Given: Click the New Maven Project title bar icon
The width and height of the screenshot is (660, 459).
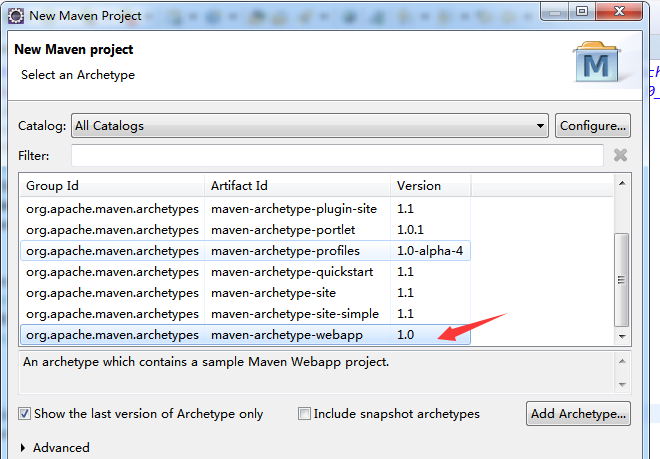Looking at the screenshot, I should pyautogui.click(x=16, y=16).
